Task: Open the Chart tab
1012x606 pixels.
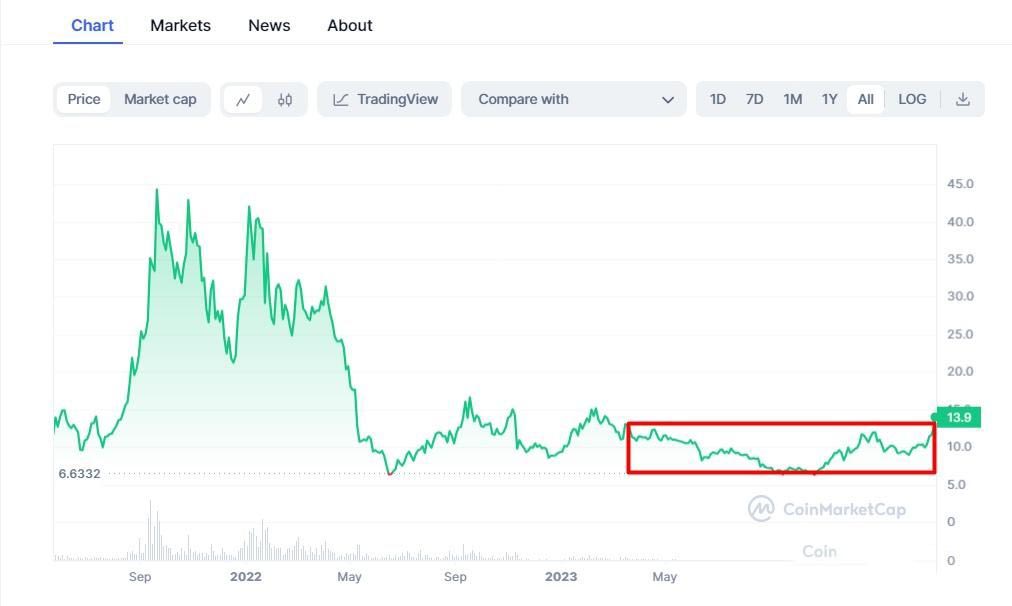Action: tap(92, 25)
